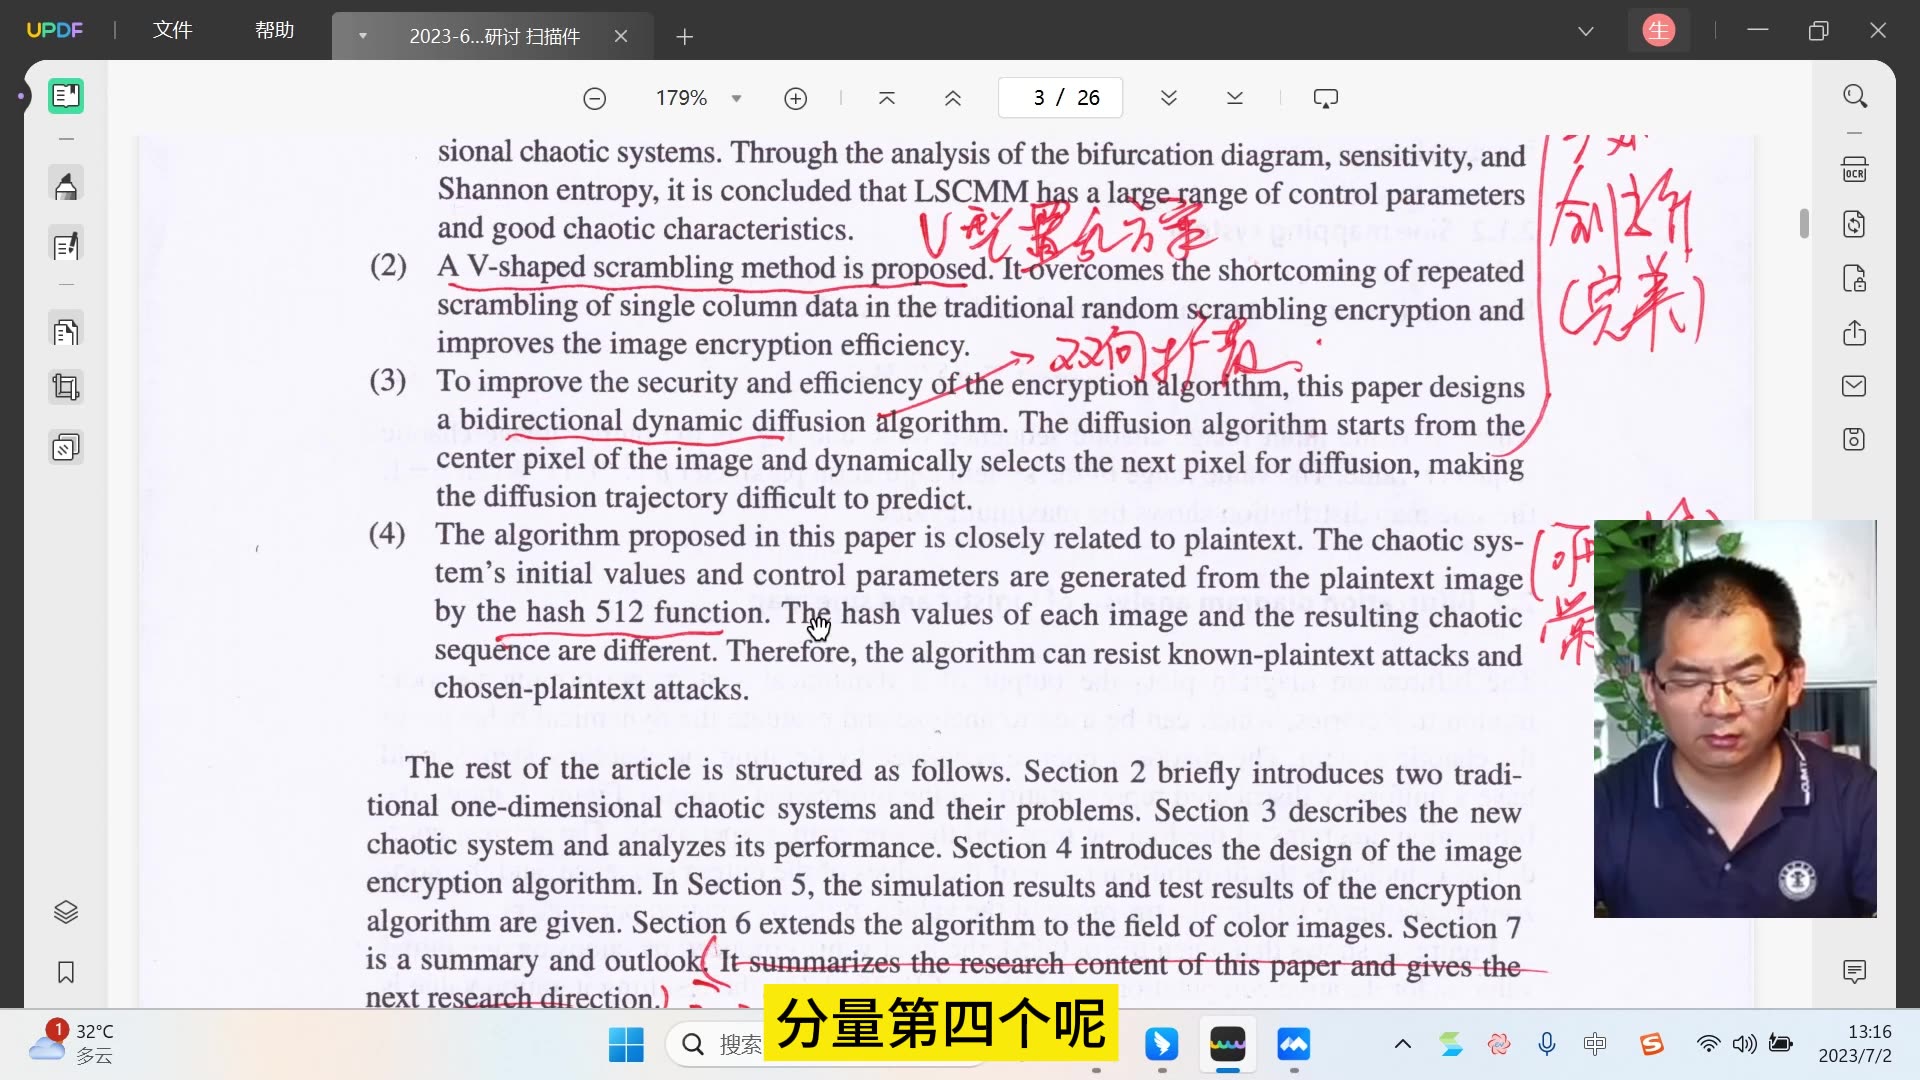Open the 帮助 menu
1920x1080 pixels.
click(275, 30)
